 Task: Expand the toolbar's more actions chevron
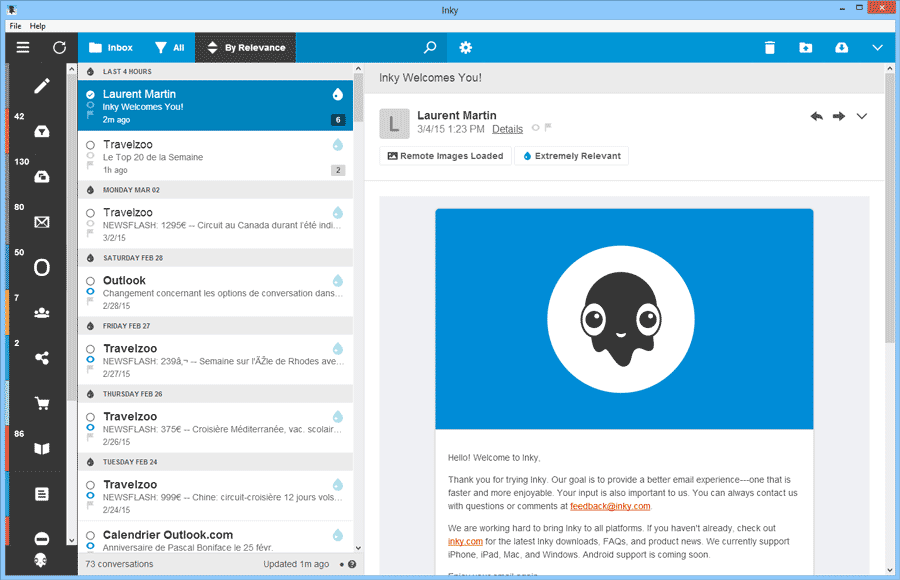877,48
